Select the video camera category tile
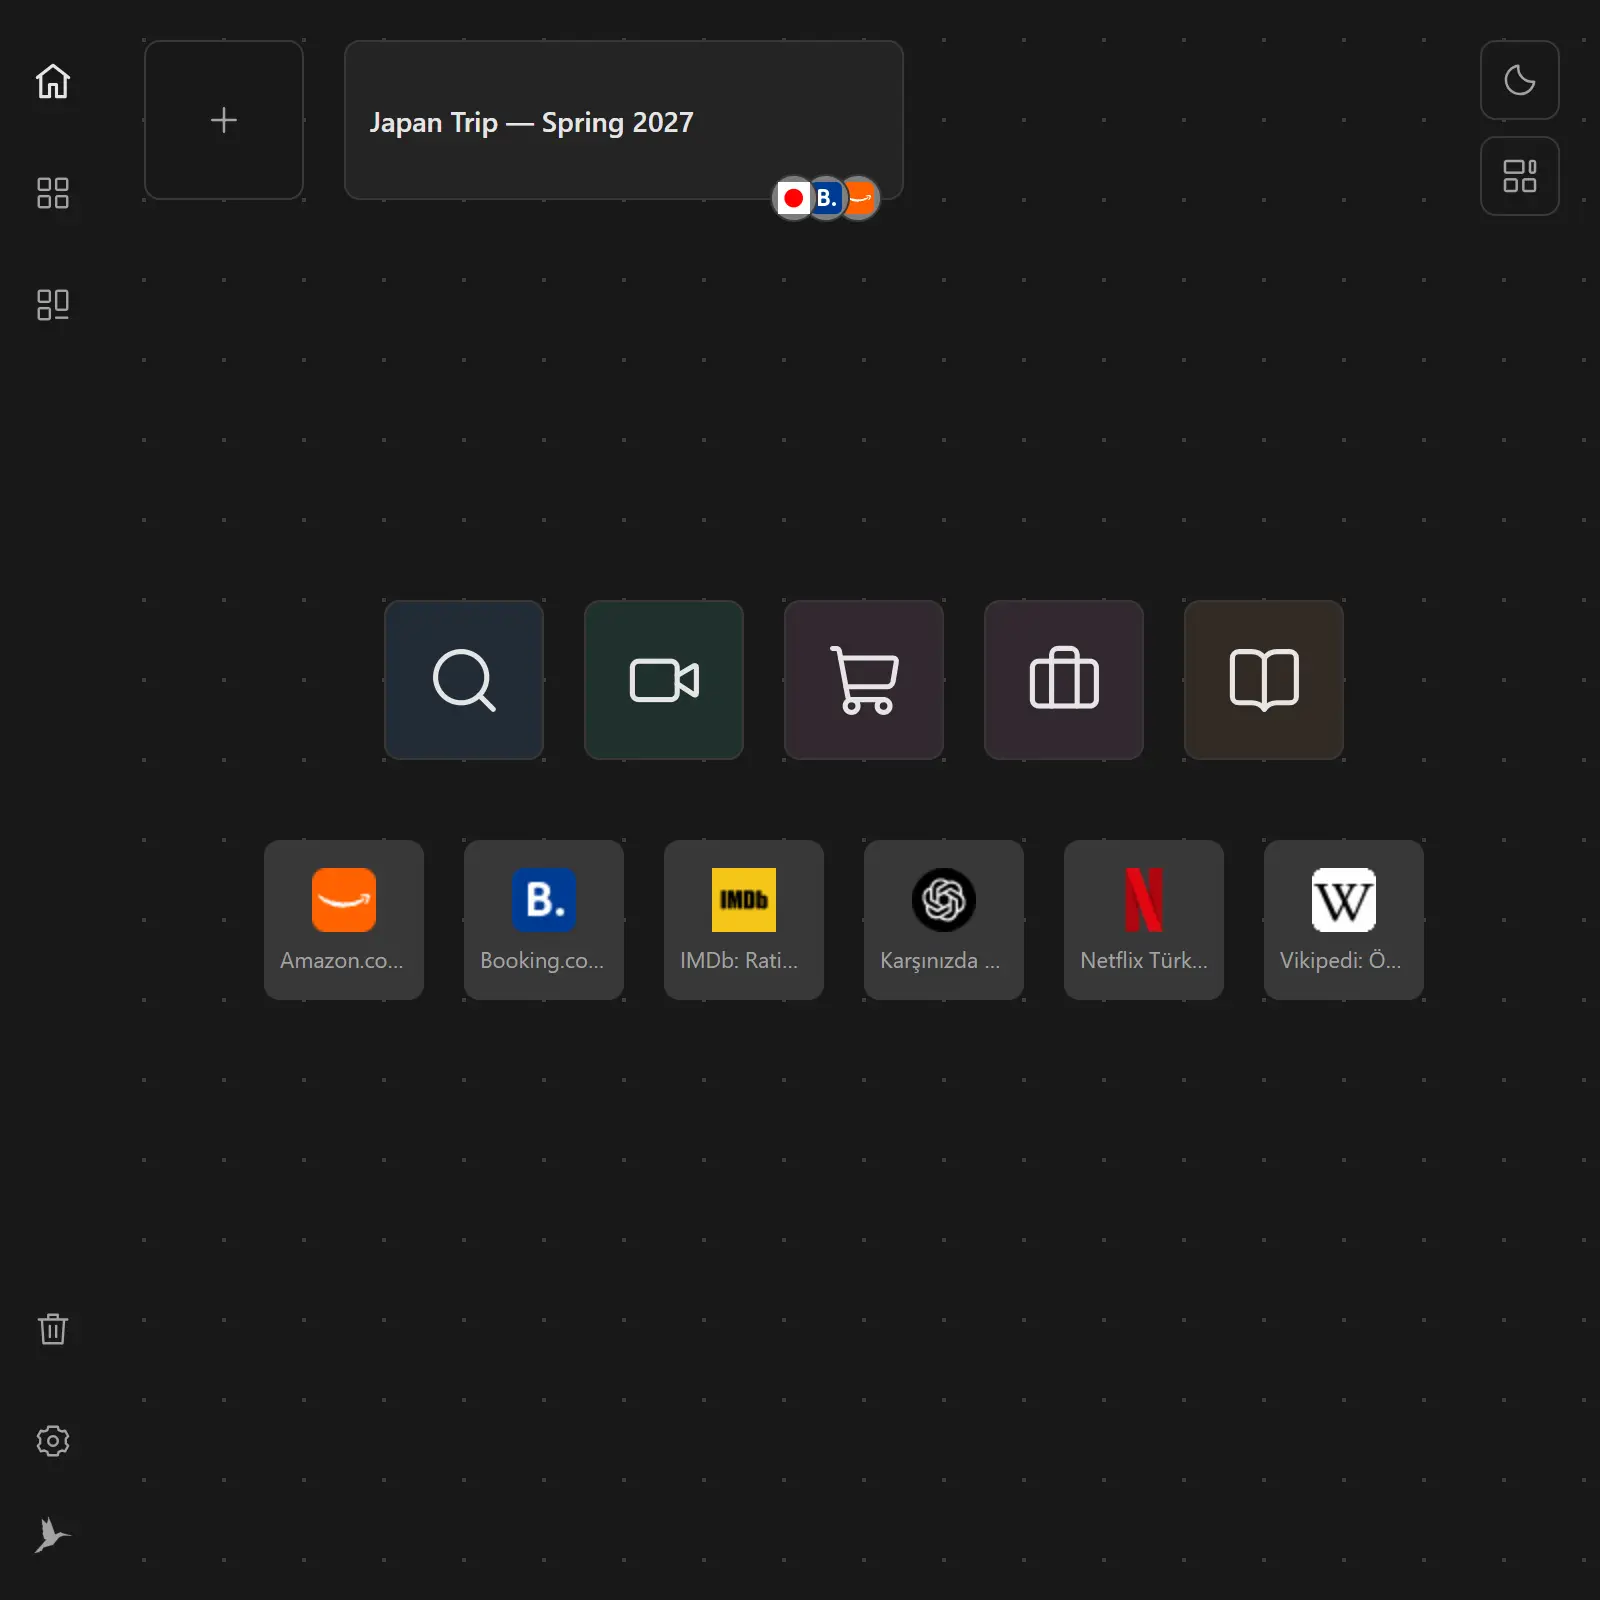The height and width of the screenshot is (1600, 1600). coord(664,680)
